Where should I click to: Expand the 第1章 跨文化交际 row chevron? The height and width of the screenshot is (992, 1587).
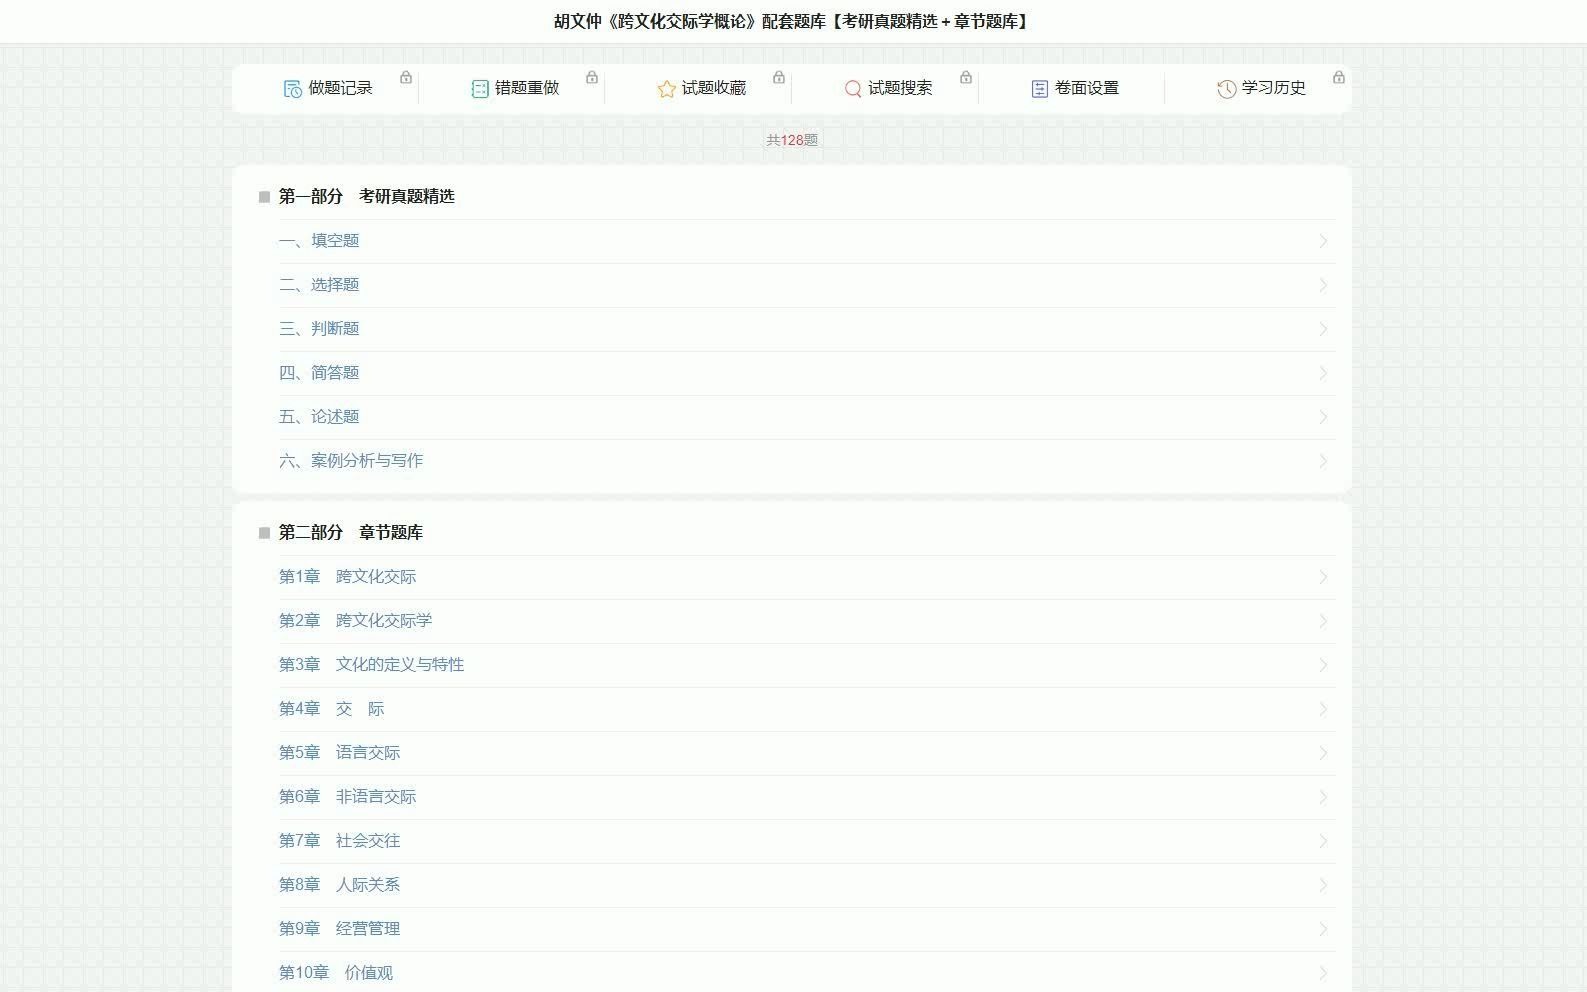click(x=1323, y=577)
